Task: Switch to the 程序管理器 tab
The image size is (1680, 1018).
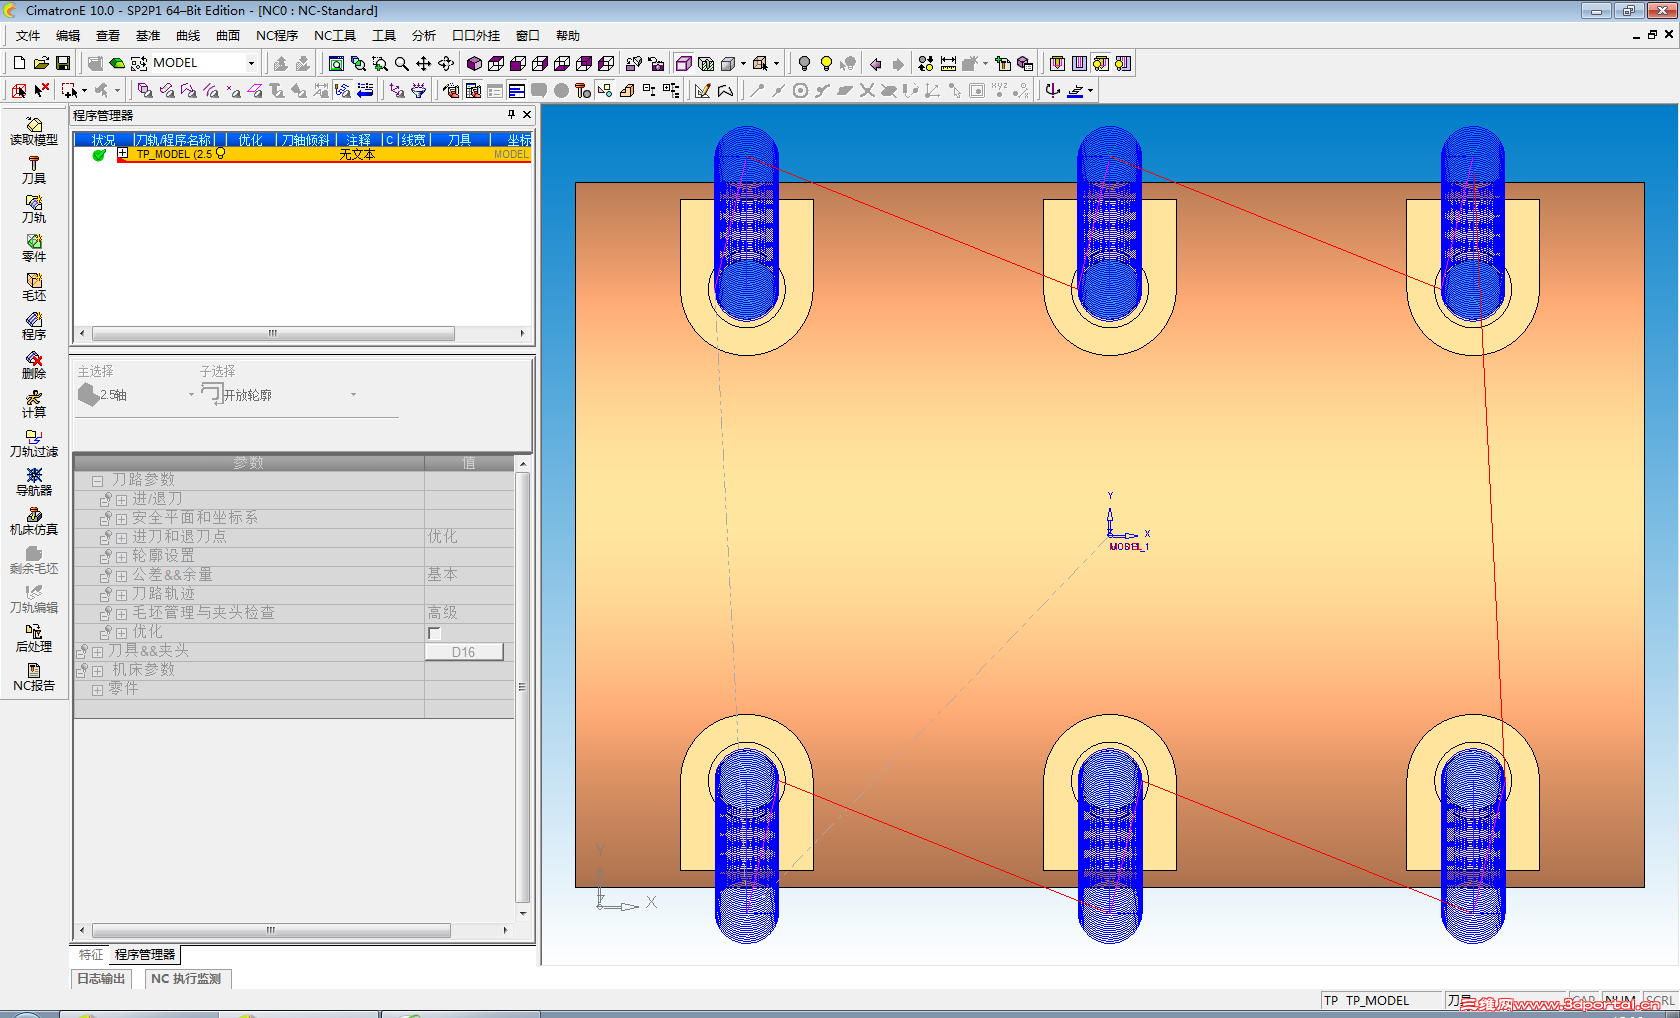Action: coord(145,955)
